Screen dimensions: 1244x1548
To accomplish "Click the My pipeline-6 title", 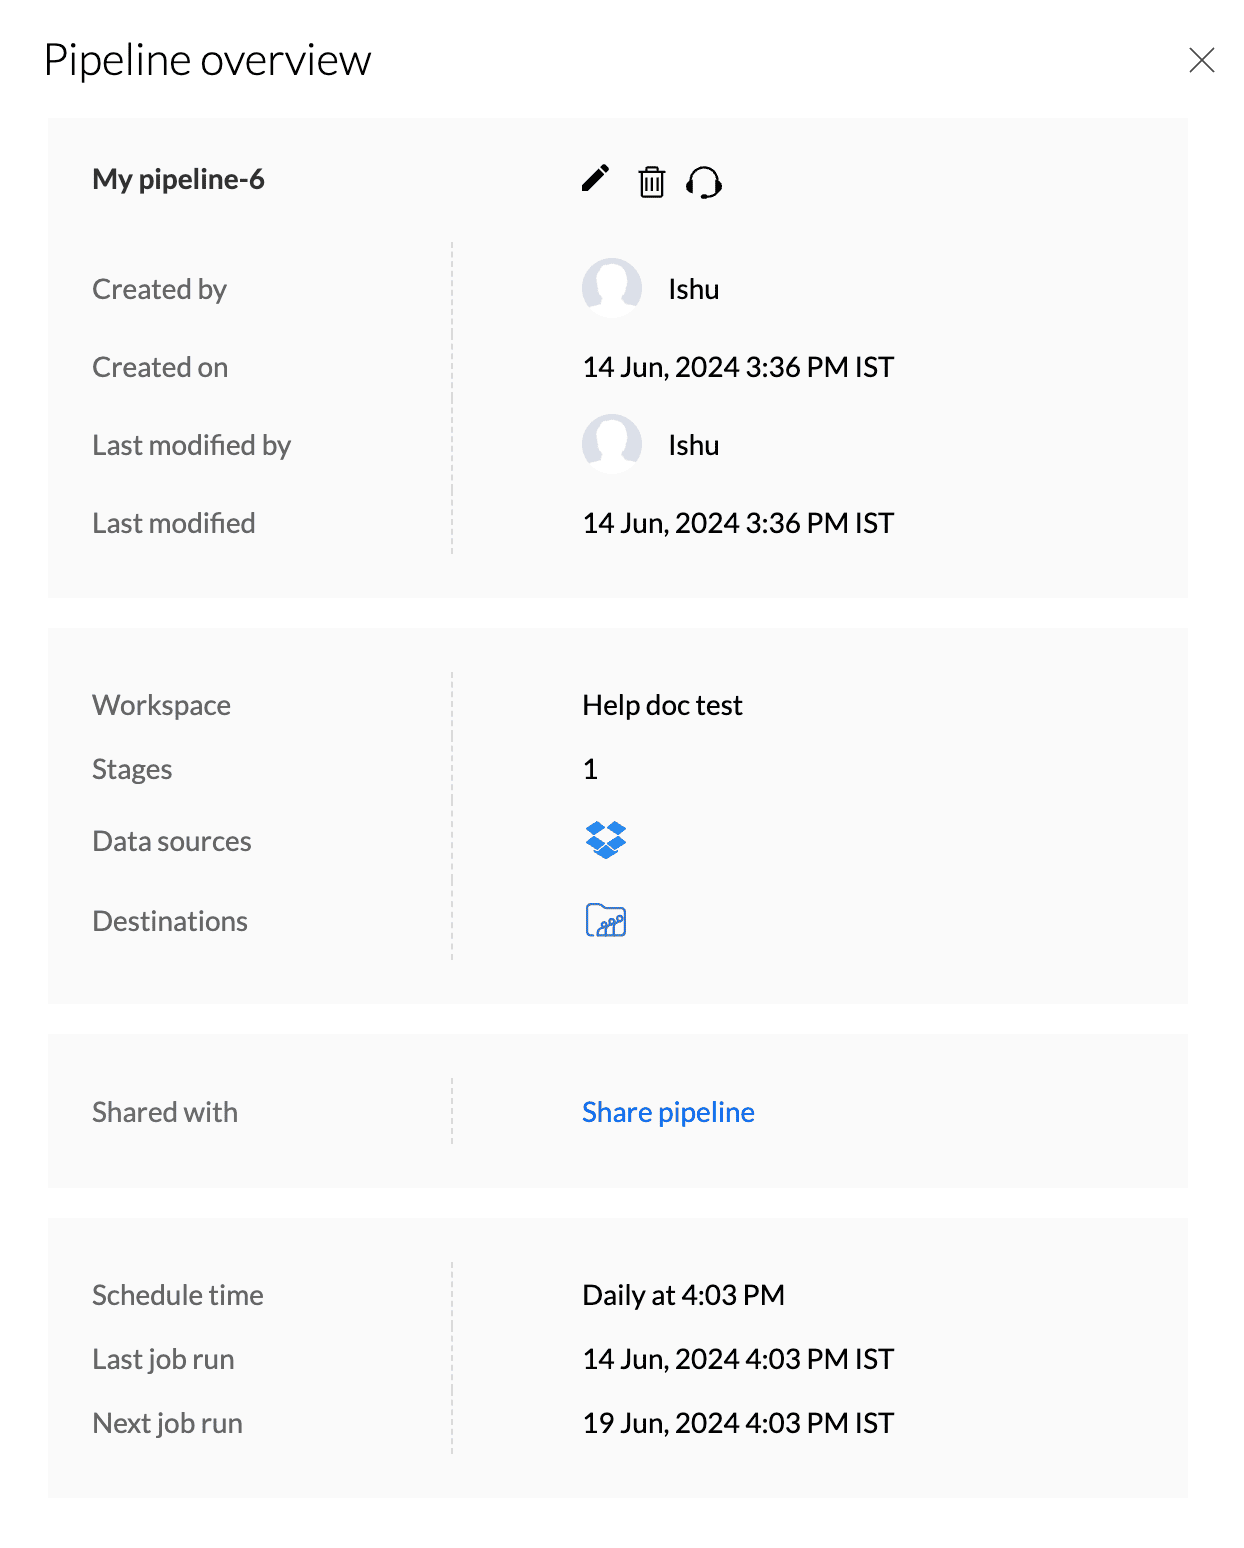I will pyautogui.click(x=178, y=179).
